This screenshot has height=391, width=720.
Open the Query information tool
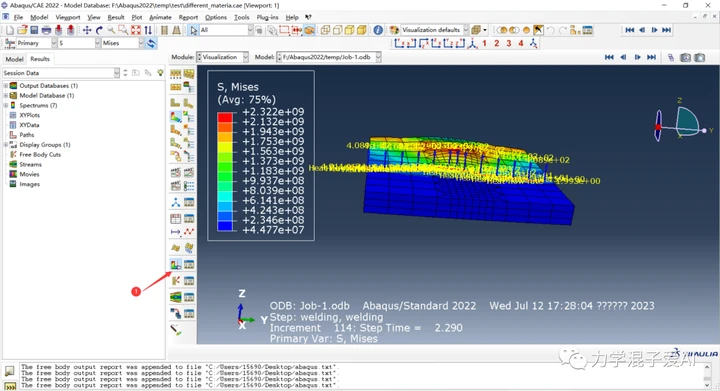[x=378, y=30]
